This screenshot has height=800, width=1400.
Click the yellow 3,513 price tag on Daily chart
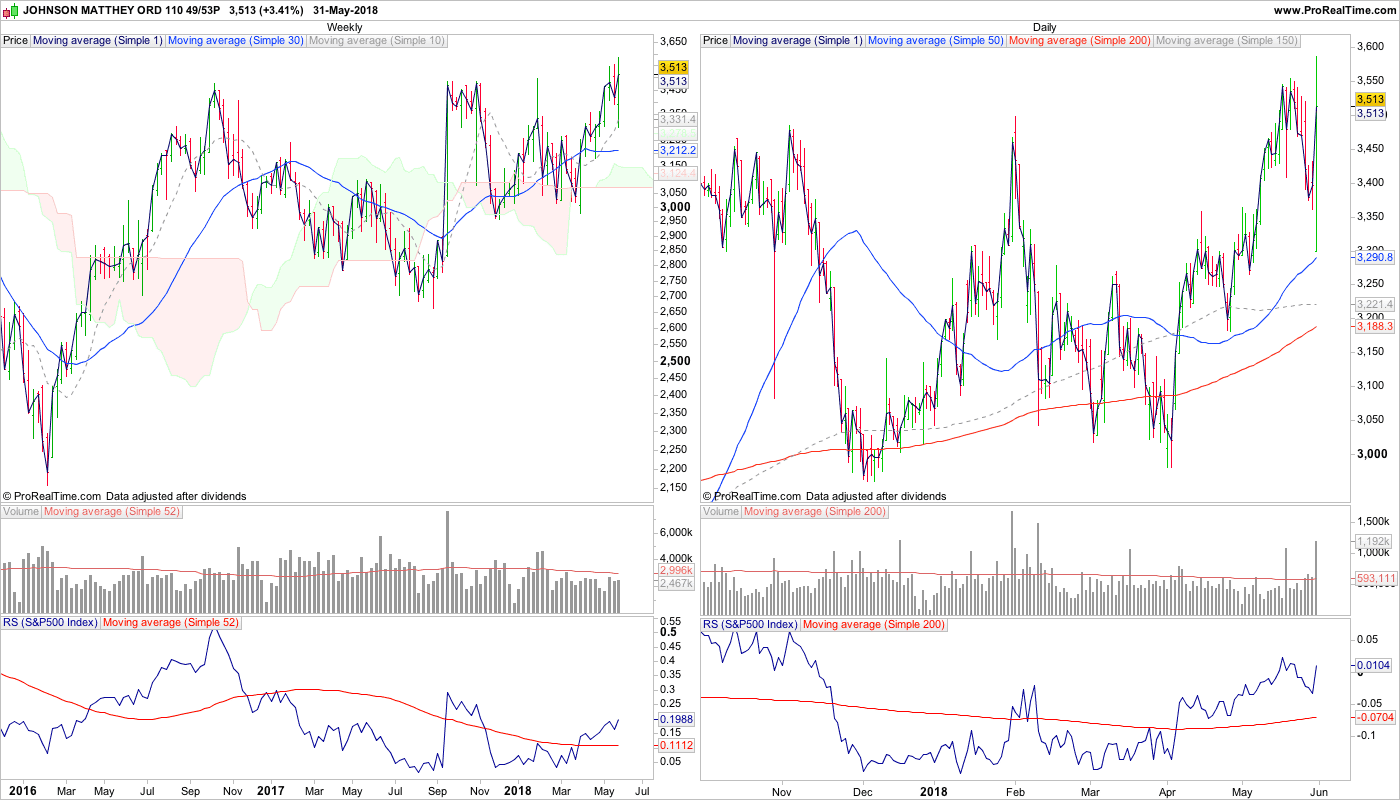(x=1370, y=99)
